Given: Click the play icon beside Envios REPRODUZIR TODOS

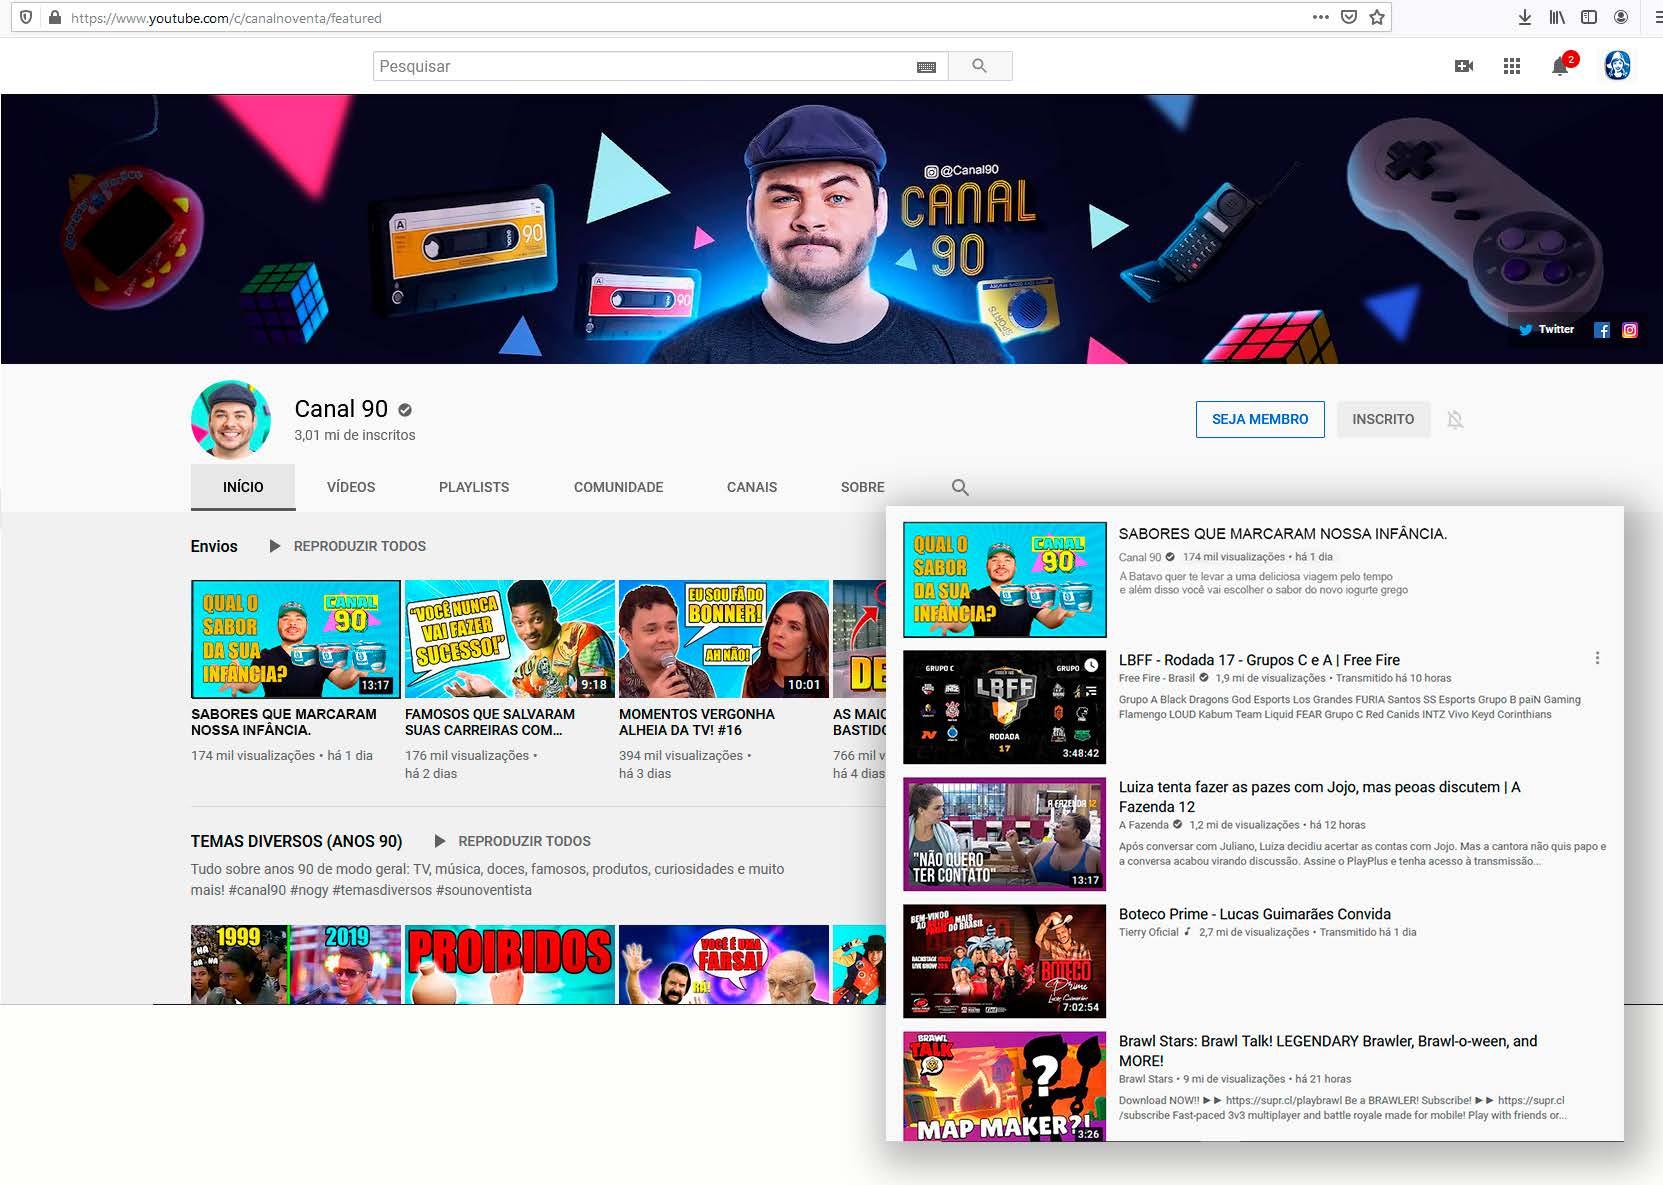Looking at the screenshot, I should [275, 546].
